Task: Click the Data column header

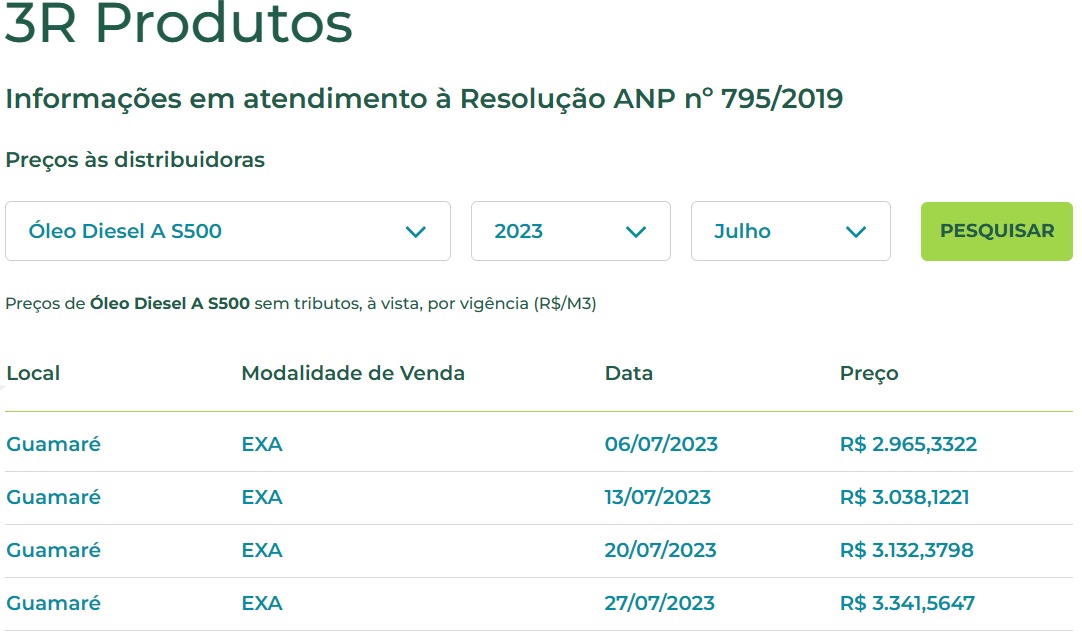Action: coord(629,374)
